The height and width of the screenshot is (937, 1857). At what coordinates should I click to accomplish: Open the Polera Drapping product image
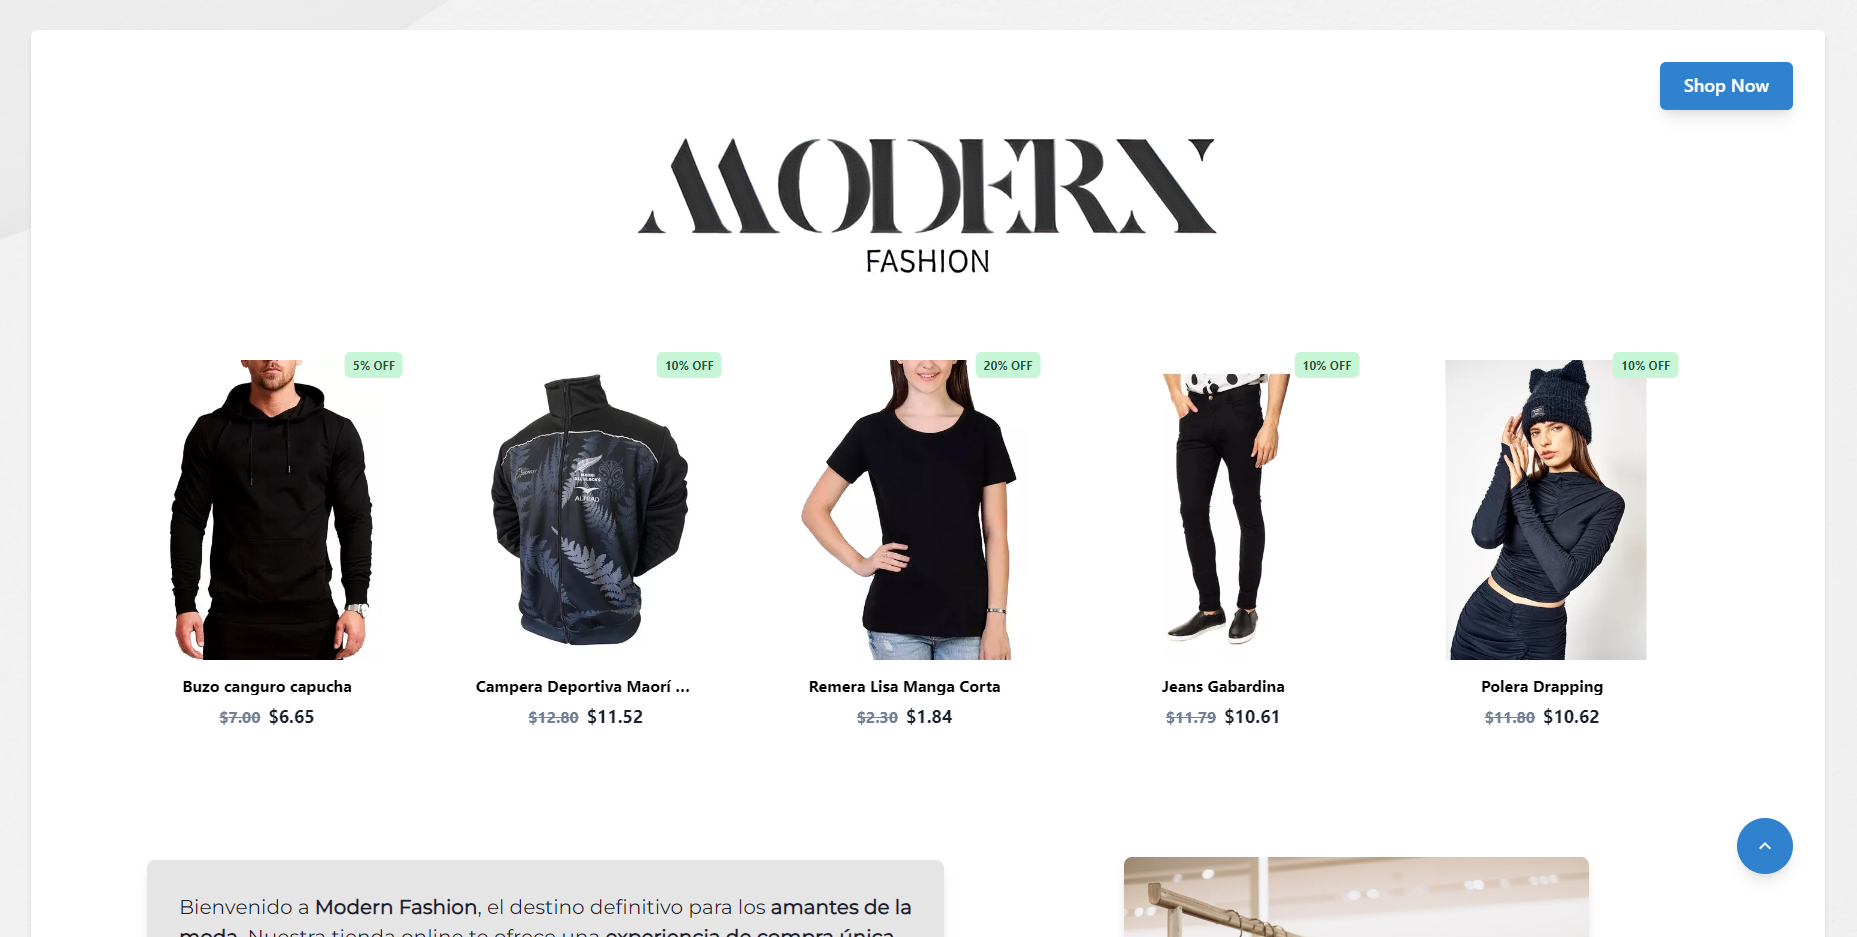(1546, 510)
